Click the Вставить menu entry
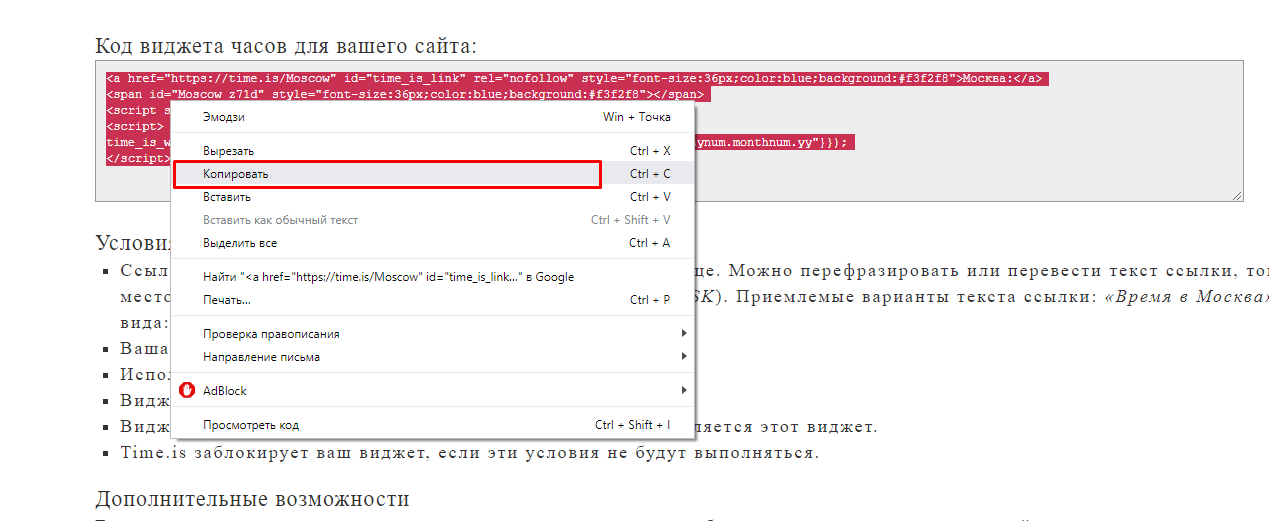 [226, 197]
